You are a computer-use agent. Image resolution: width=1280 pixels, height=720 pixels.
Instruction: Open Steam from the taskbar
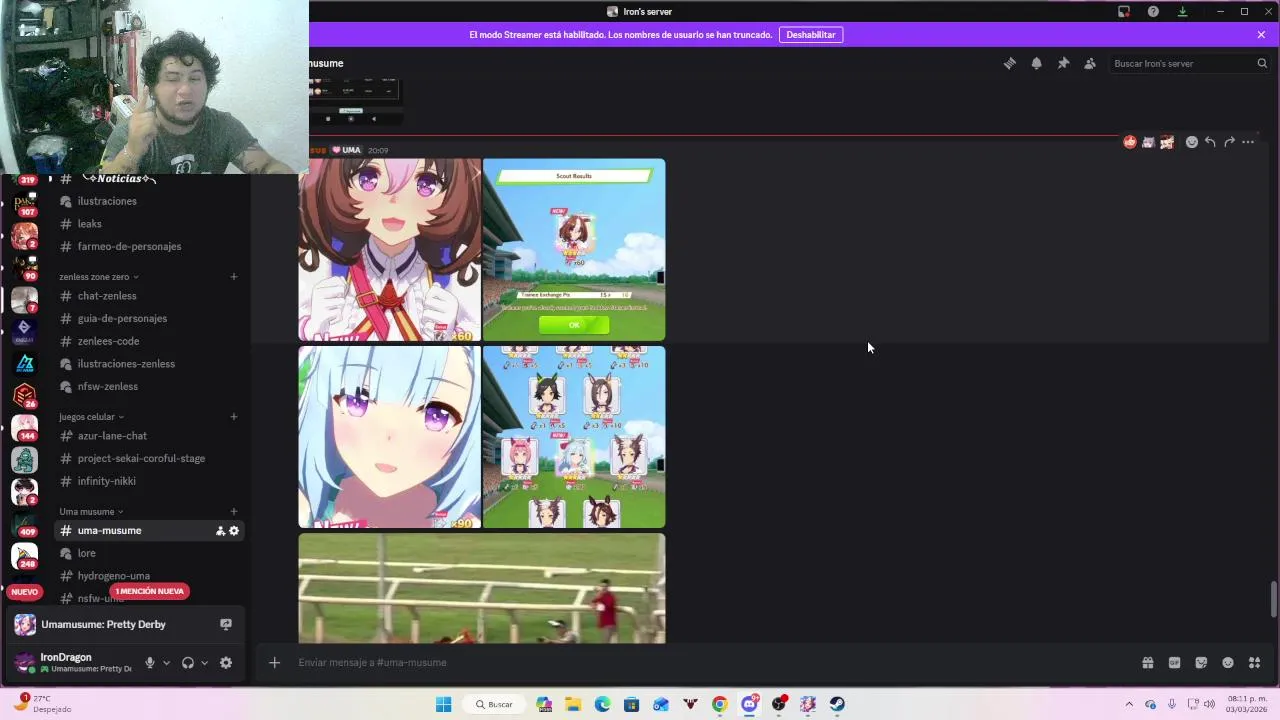pos(837,704)
